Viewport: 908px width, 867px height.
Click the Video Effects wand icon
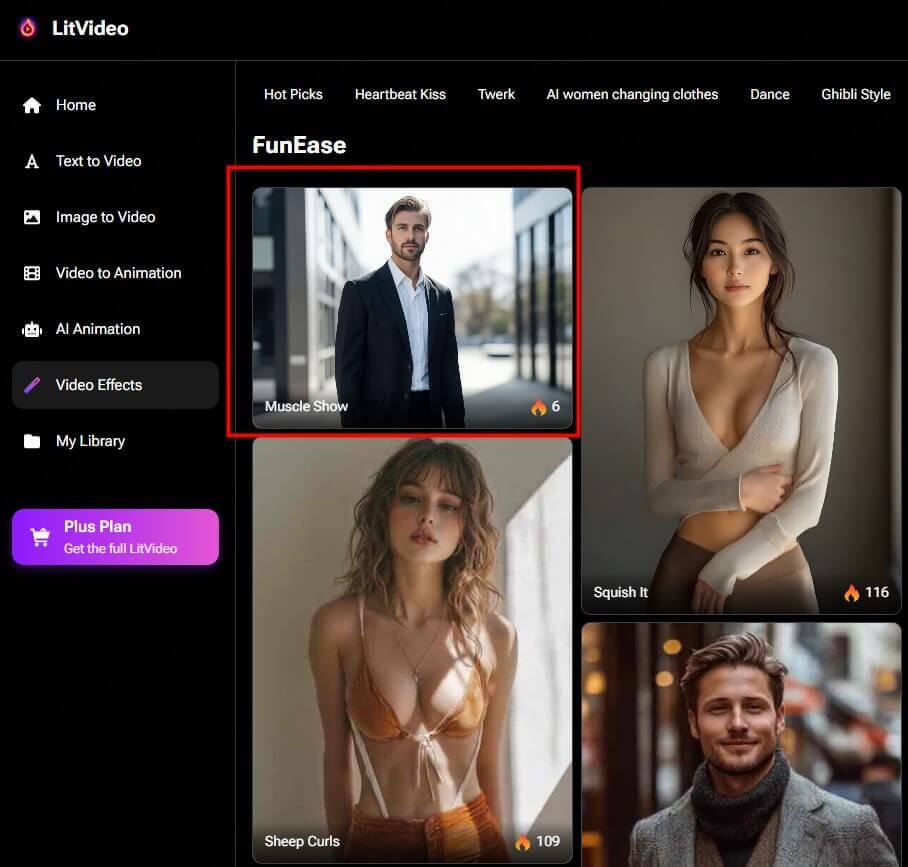coord(32,385)
